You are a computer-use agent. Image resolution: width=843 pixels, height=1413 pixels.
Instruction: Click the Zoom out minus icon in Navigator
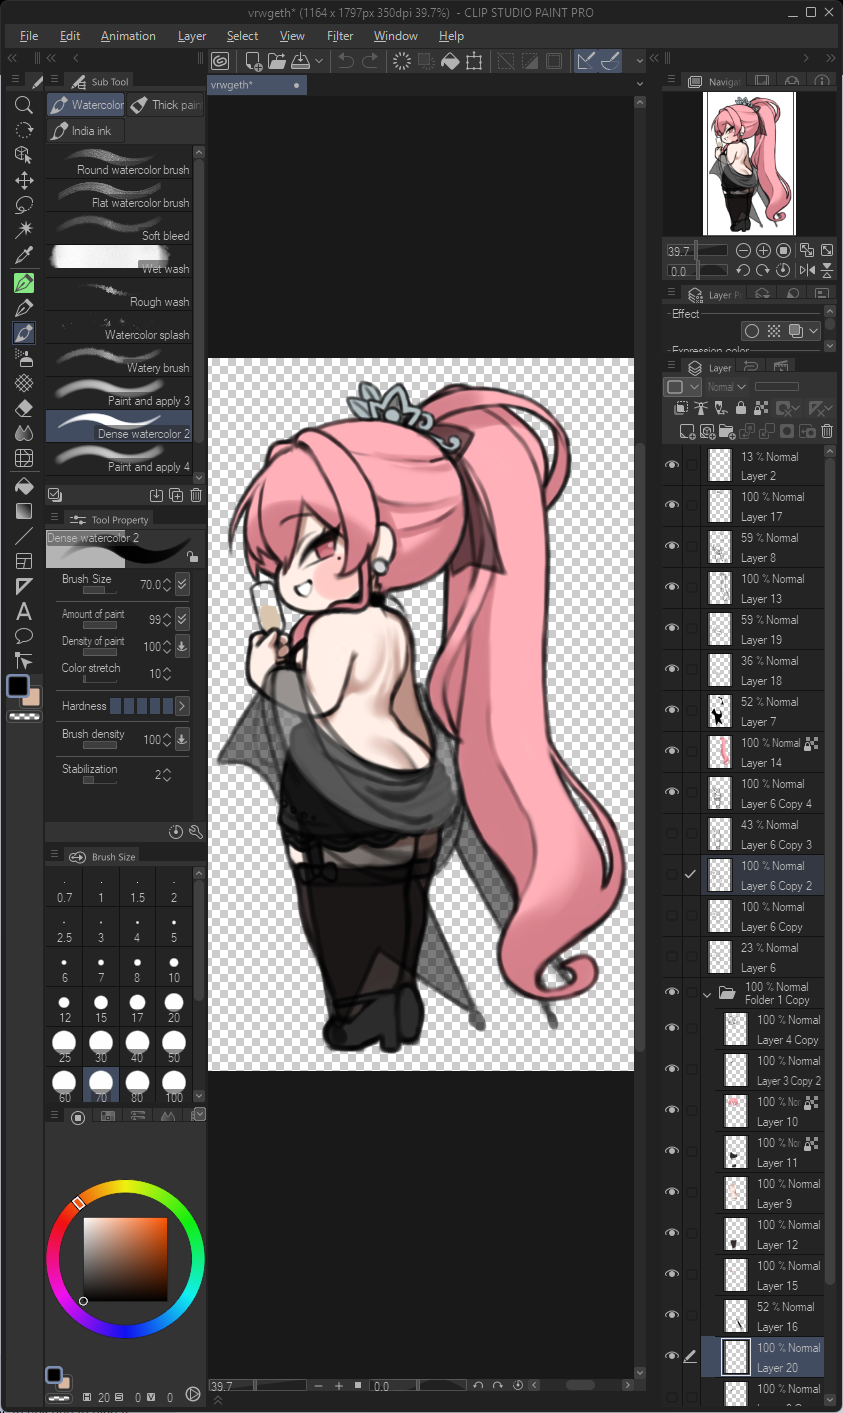(x=744, y=251)
